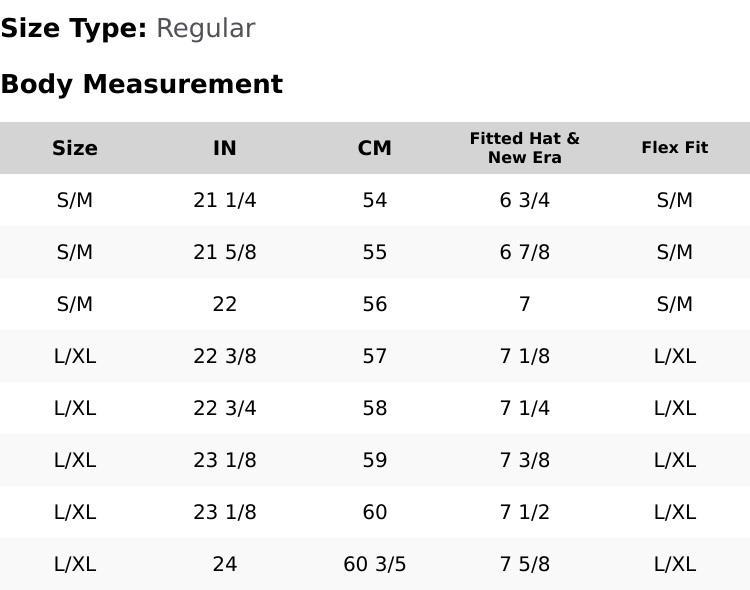Select the 22 3/8 inch cell

(225, 356)
